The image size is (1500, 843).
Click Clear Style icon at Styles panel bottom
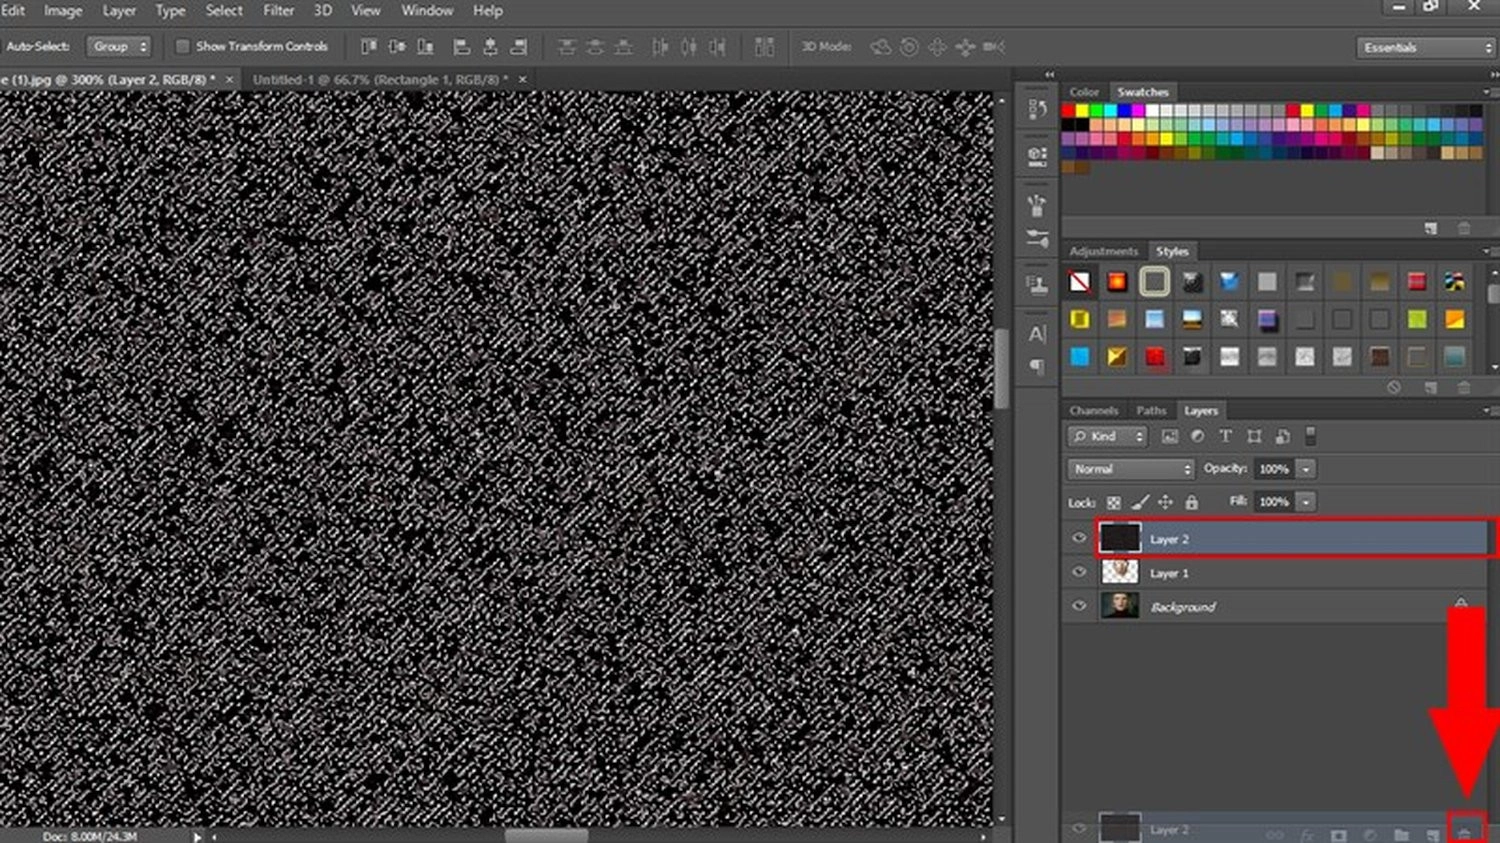point(1394,387)
